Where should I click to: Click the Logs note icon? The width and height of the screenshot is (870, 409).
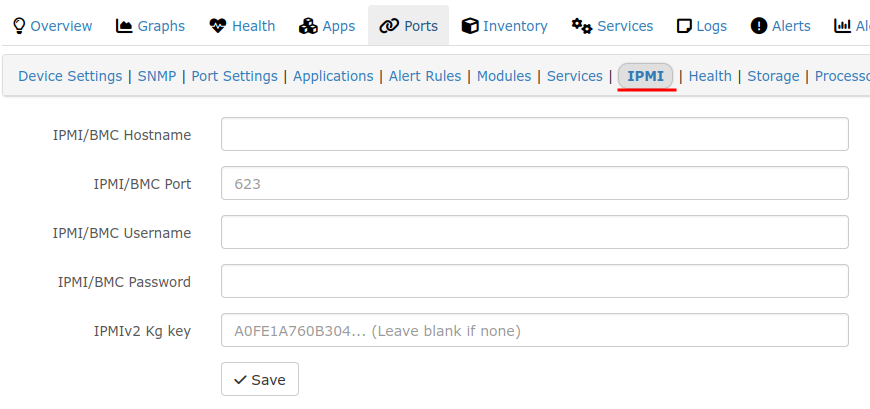pyautogui.click(x=684, y=26)
